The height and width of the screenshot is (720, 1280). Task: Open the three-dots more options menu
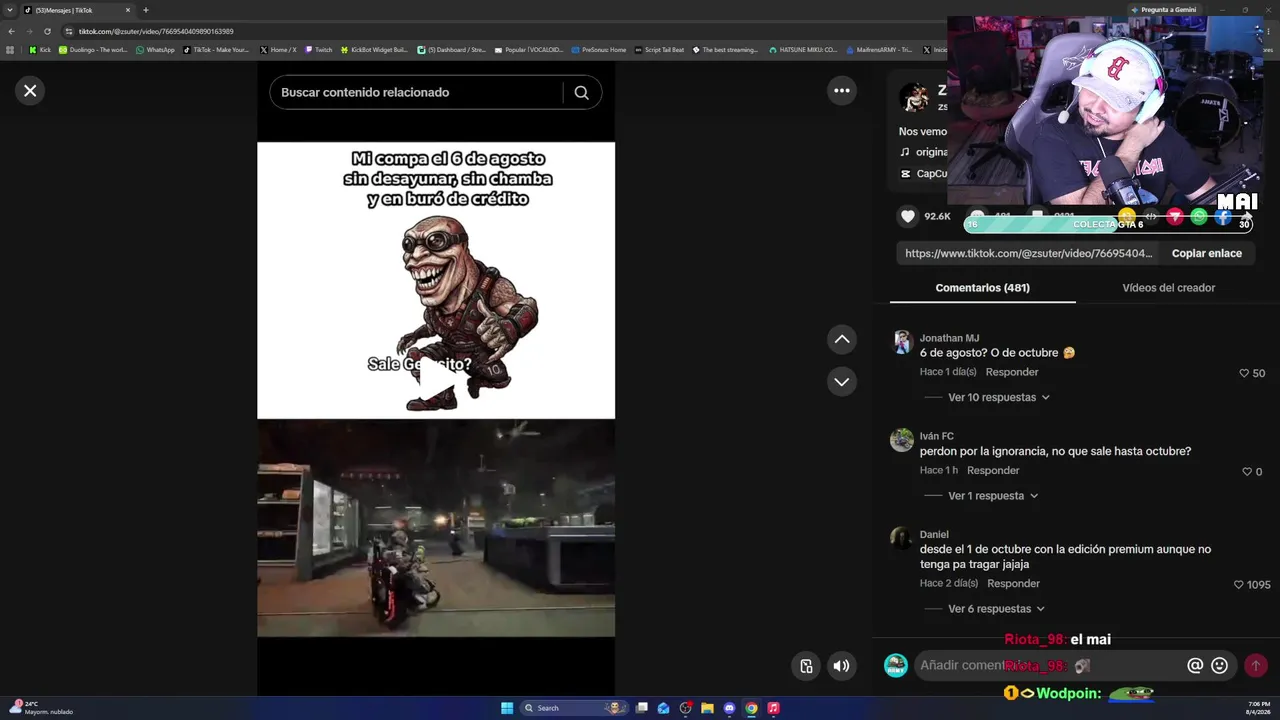(842, 91)
